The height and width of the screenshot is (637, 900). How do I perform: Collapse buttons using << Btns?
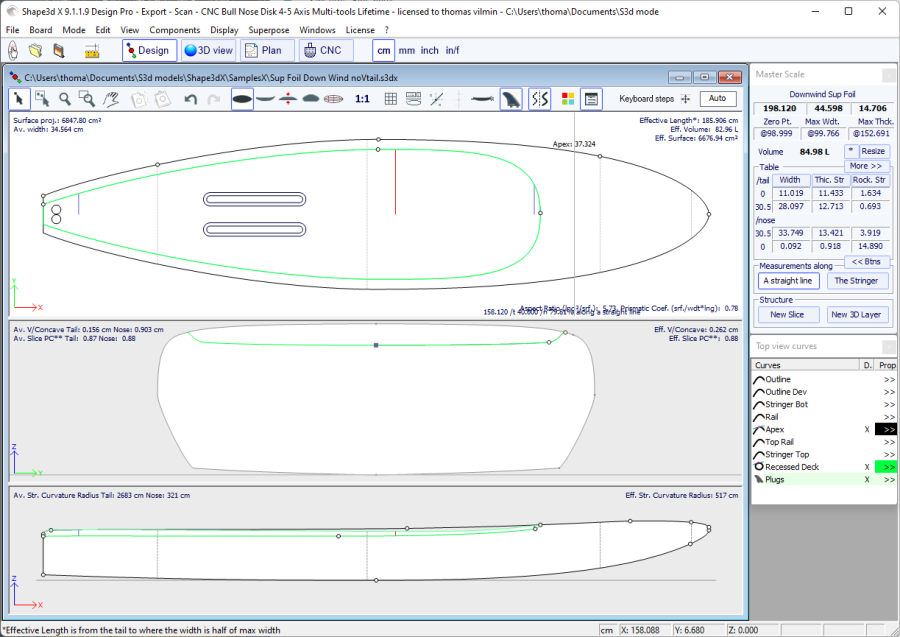(x=866, y=262)
